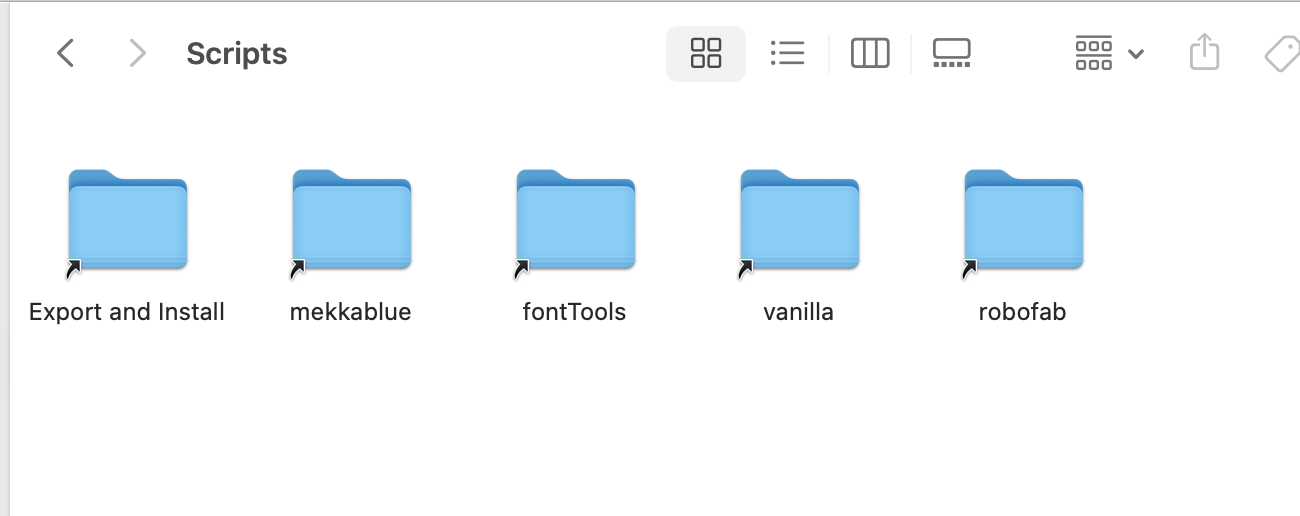1300x516 pixels.
Task: Click the "robofab" name label
Action: pos(1023,312)
